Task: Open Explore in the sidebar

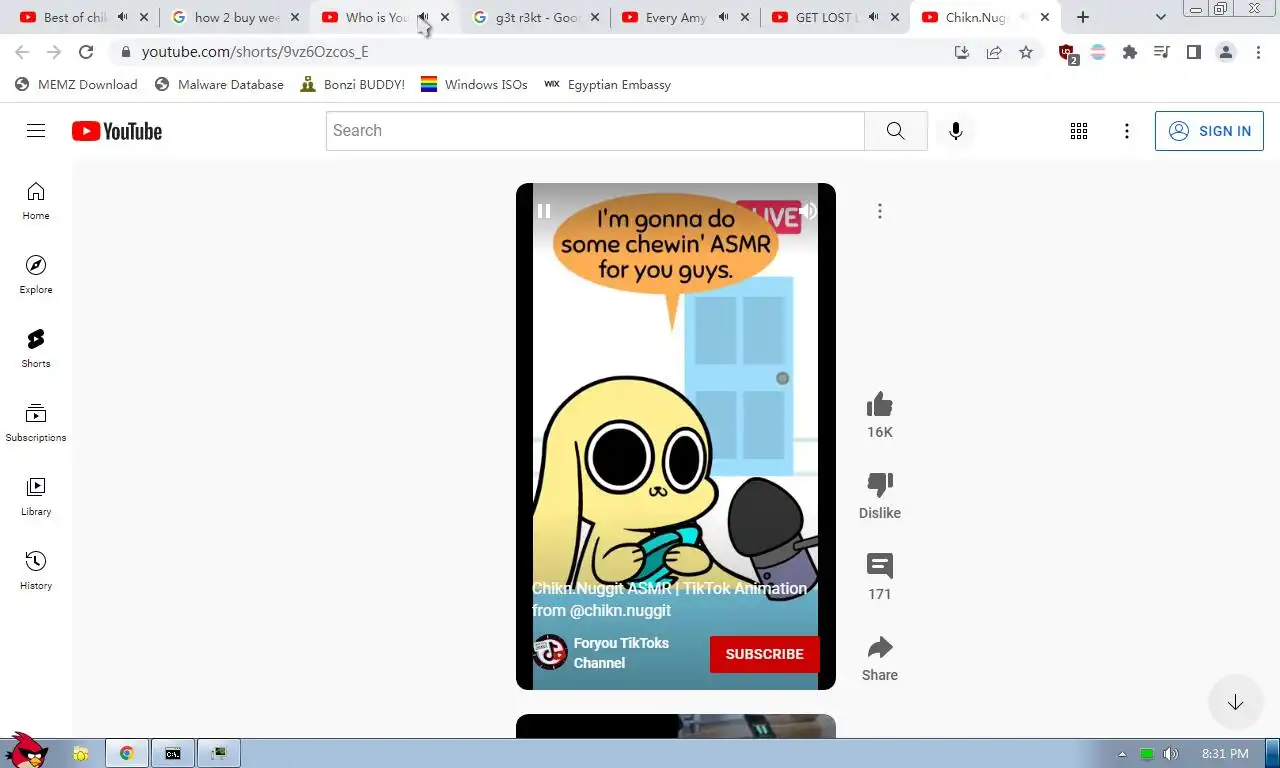Action: tap(36, 275)
